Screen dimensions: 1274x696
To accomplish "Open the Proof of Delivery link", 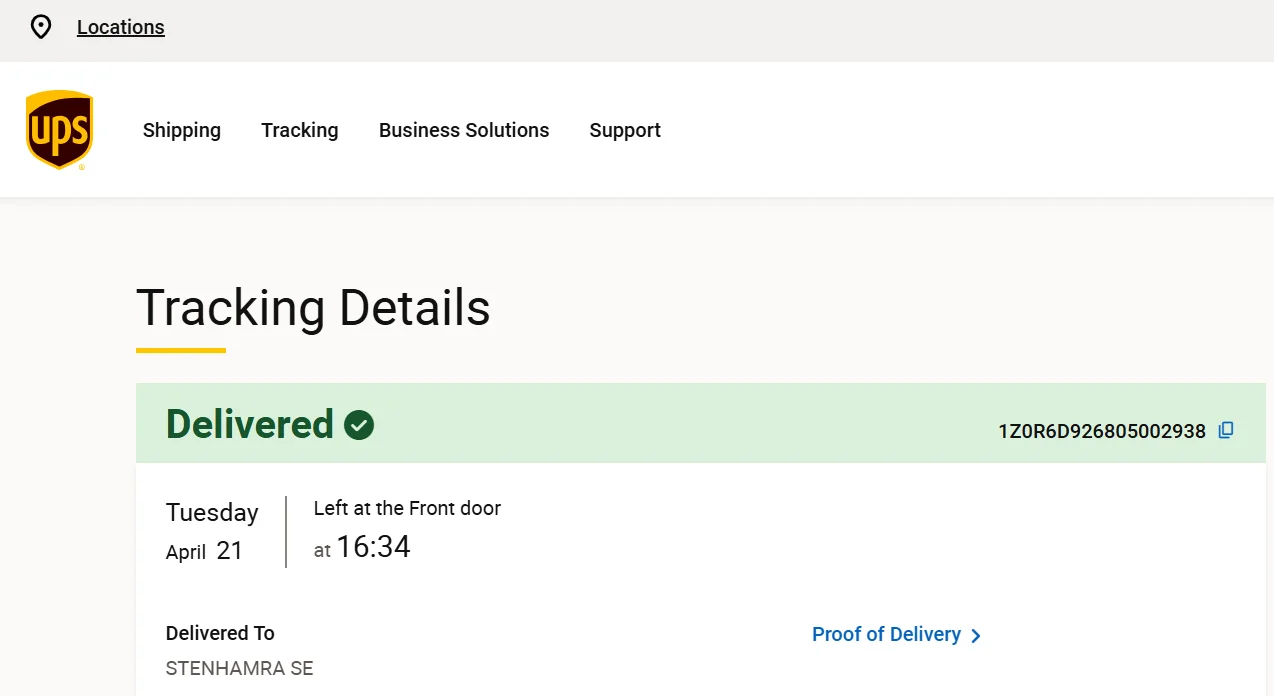I will click(886, 634).
